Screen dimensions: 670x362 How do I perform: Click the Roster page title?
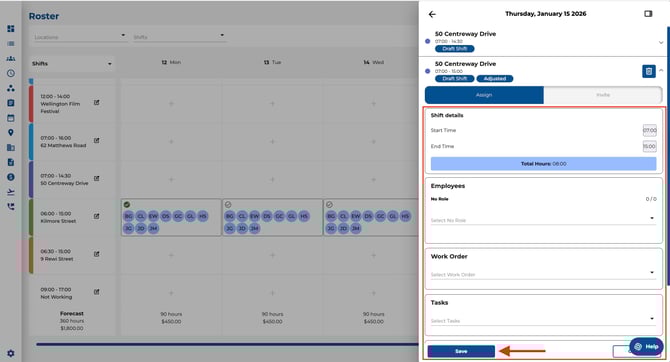click(44, 16)
